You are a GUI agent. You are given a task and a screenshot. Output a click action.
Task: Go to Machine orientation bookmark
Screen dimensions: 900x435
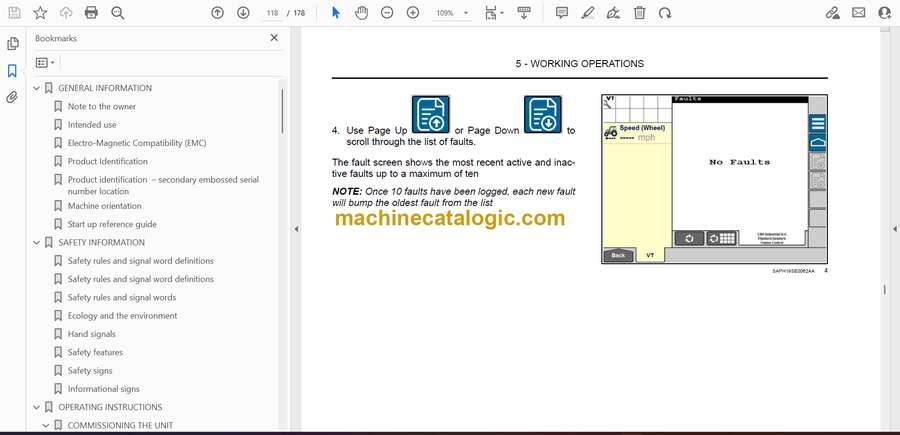coord(104,206)
